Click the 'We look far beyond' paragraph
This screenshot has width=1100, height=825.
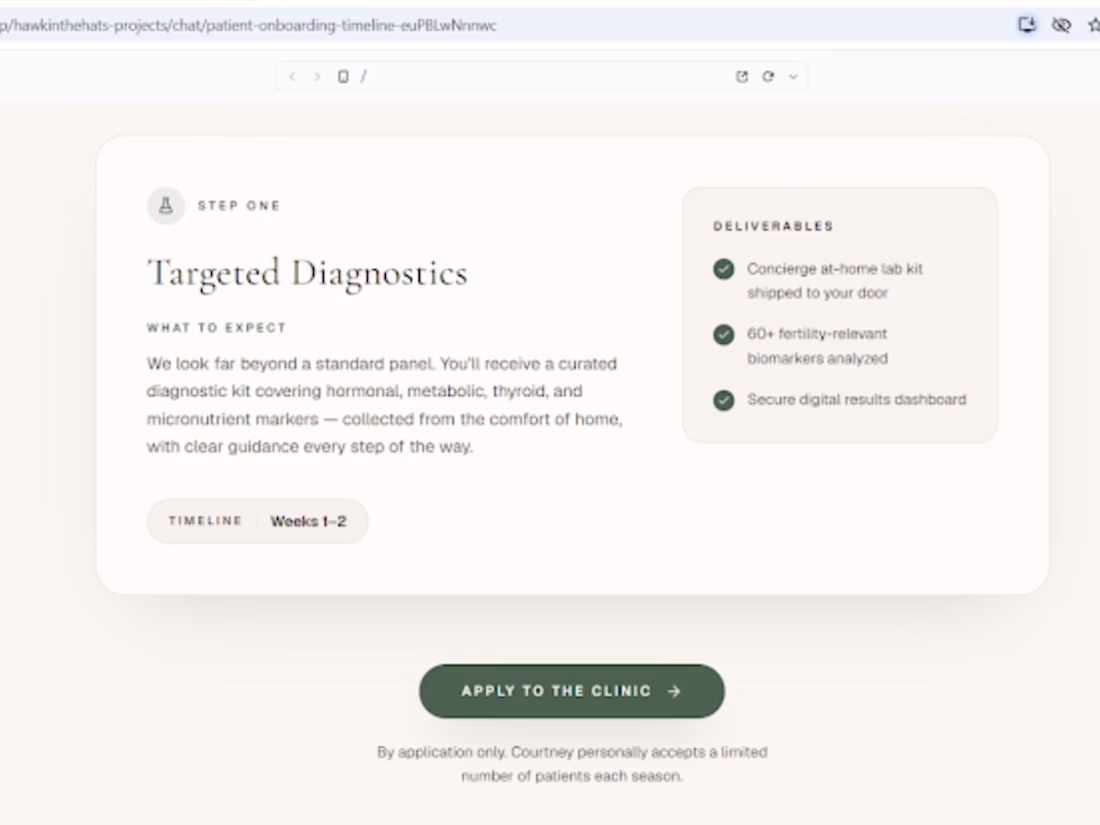pyautogui.click(x=384, y=405)
